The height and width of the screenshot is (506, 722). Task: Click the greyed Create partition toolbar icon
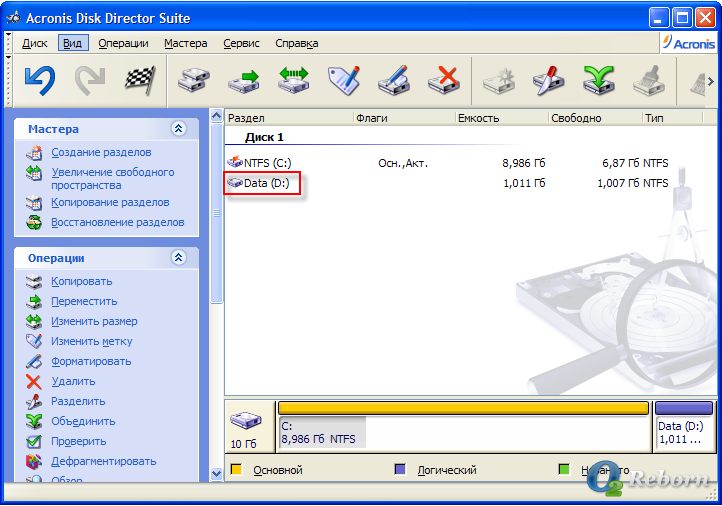[499, 81]
